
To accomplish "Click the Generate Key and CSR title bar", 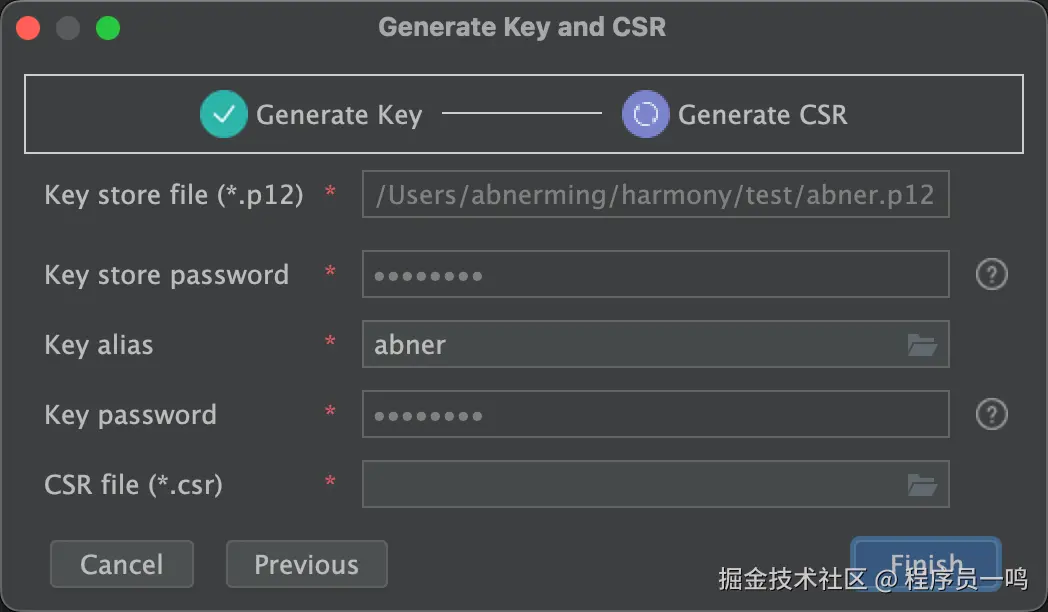I will tap(522, 27).
